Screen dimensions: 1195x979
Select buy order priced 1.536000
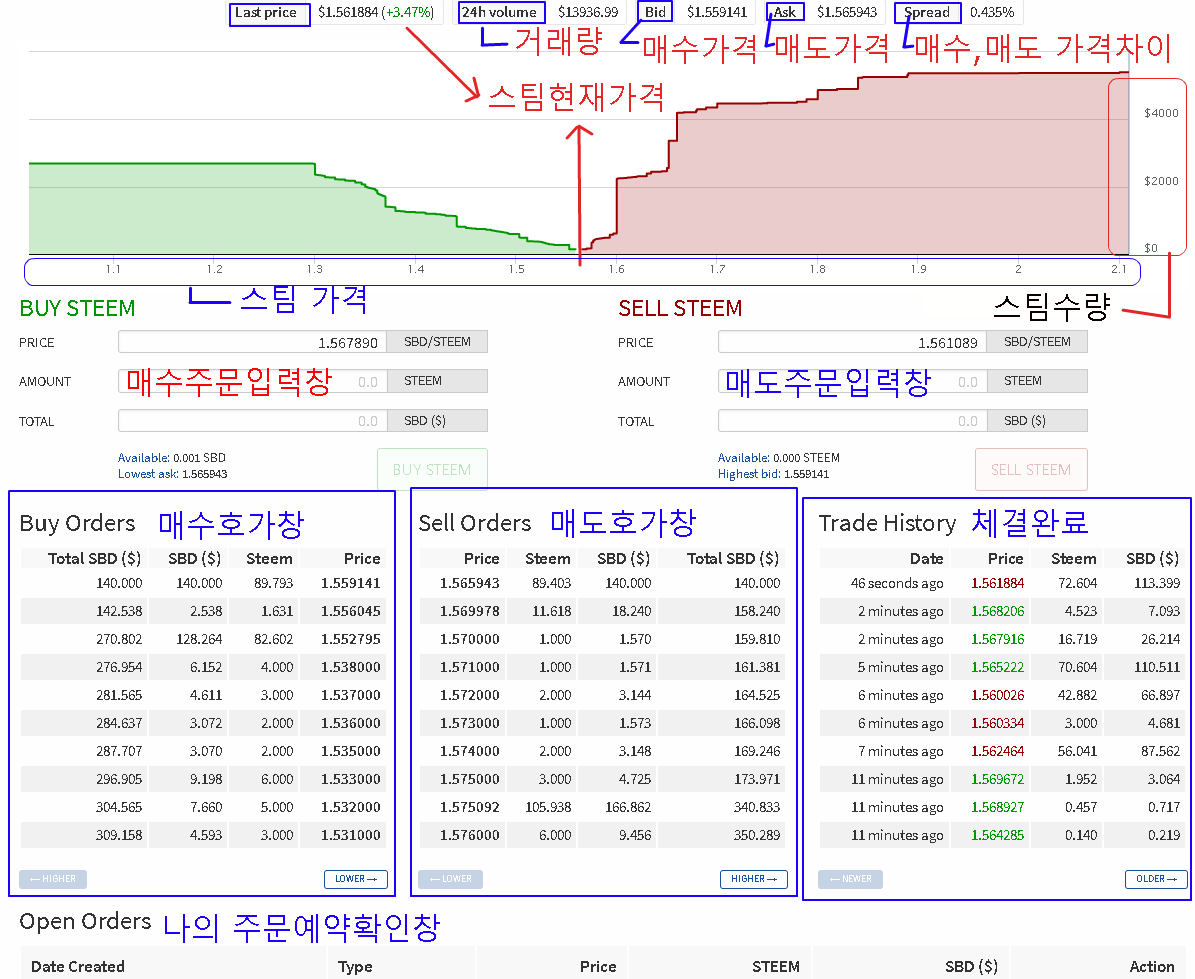(x=203, y=723)
